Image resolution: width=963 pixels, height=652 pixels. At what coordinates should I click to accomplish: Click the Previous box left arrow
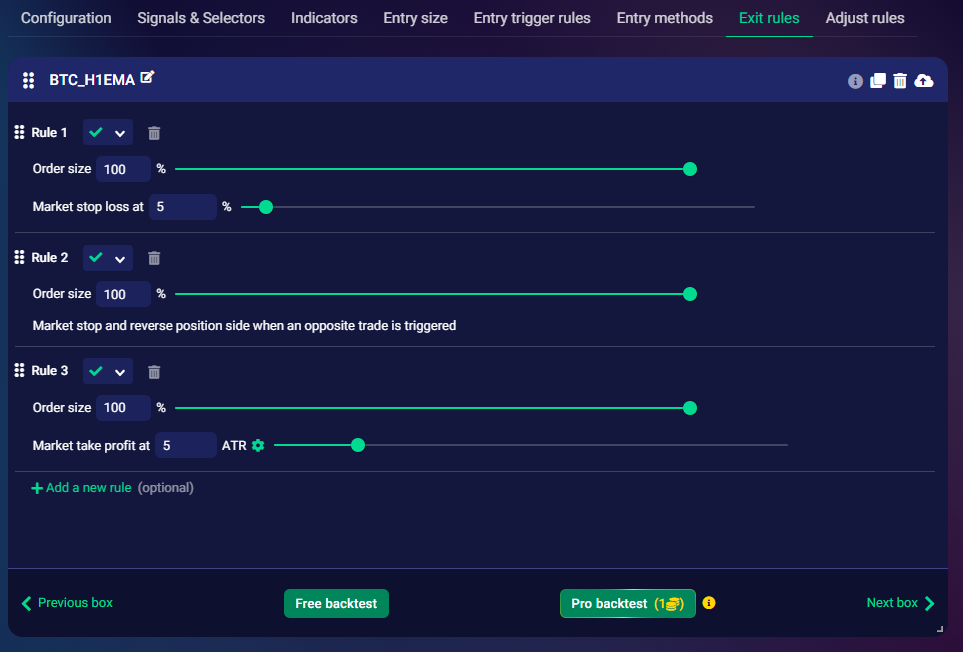click(26, 603)
